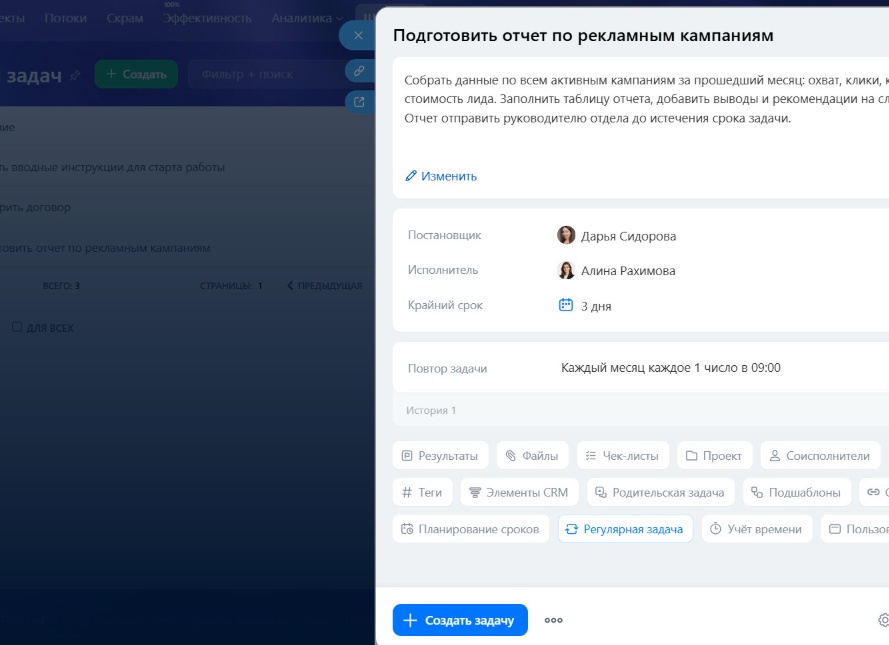Add Теги to the task
This screenshot has height=645, width=889.
(422, 493)
